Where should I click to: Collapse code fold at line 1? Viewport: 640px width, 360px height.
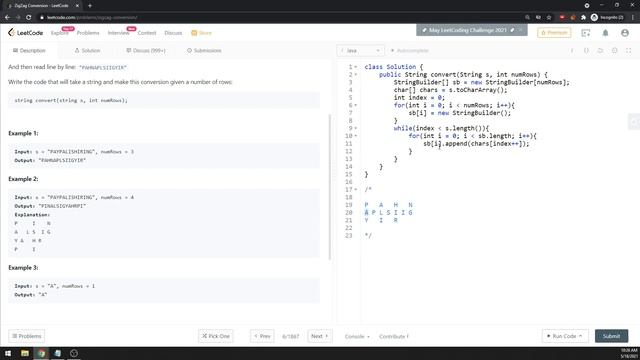tap(356, 67)
